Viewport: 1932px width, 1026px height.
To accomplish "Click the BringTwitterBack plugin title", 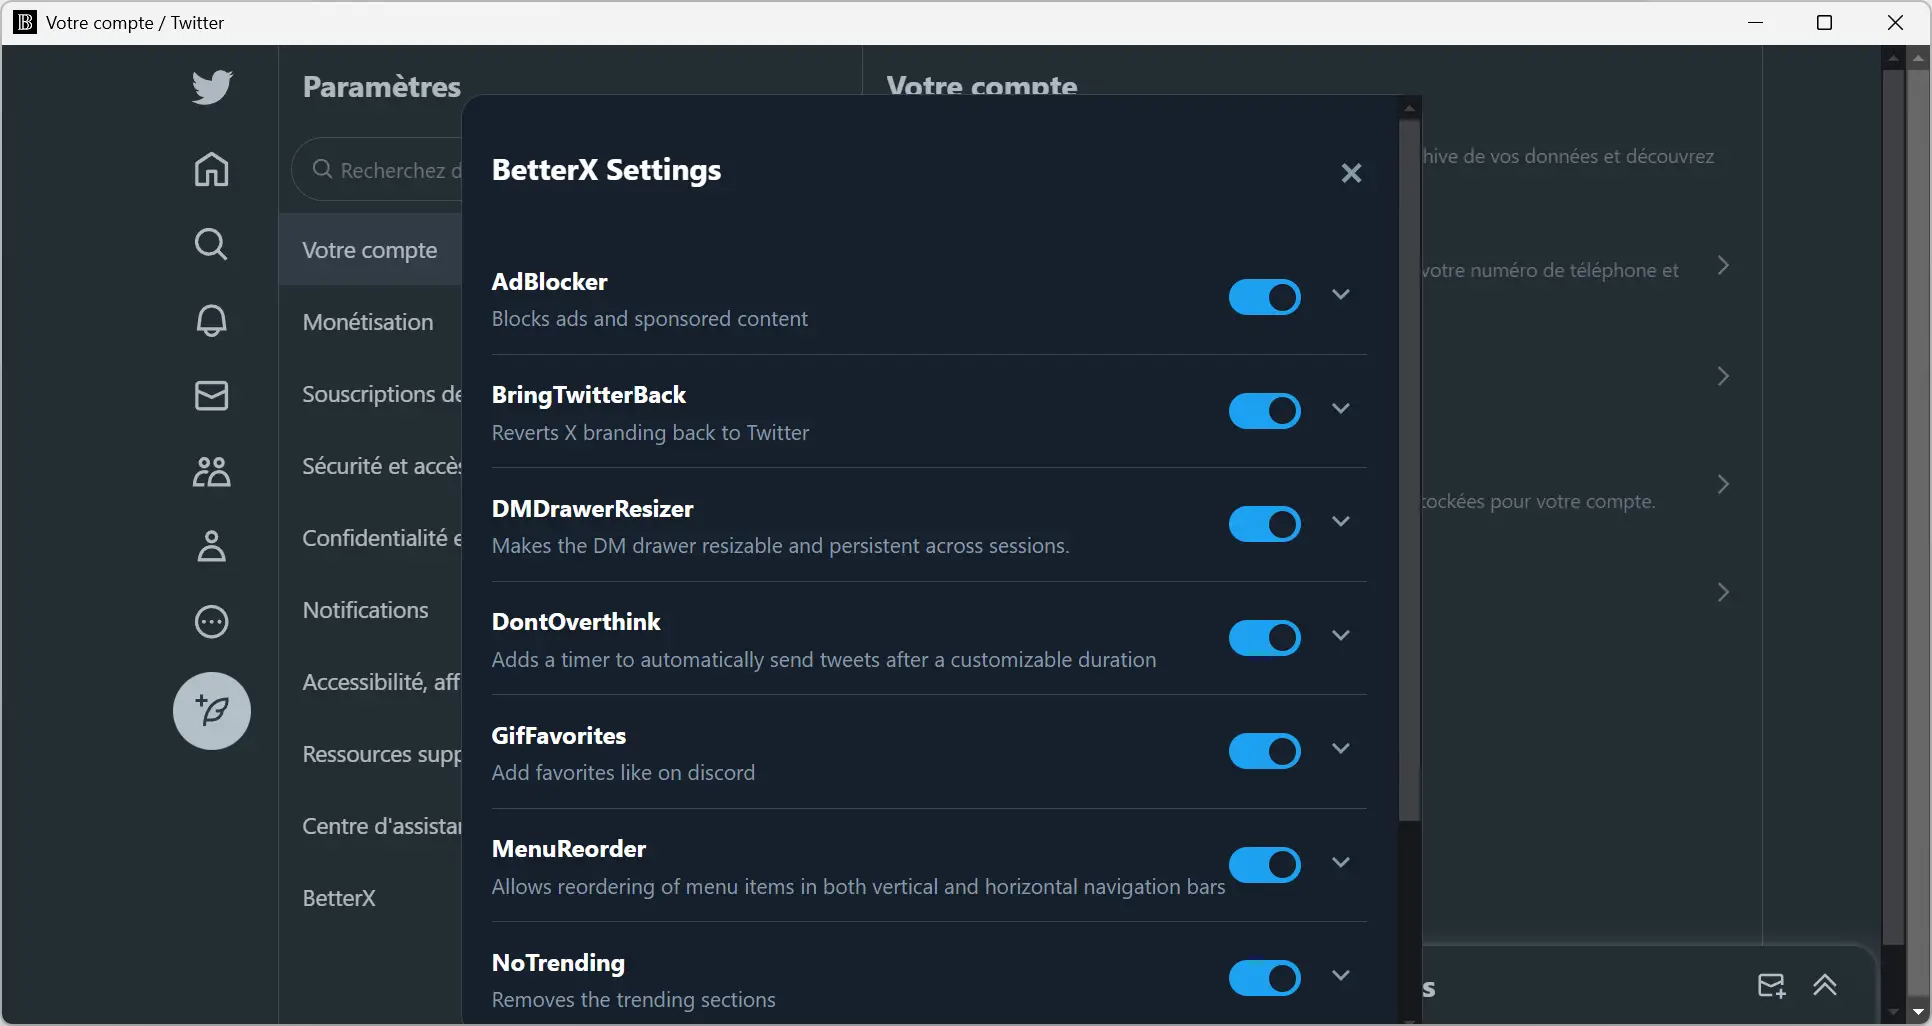I will click(x=588, y=395).
